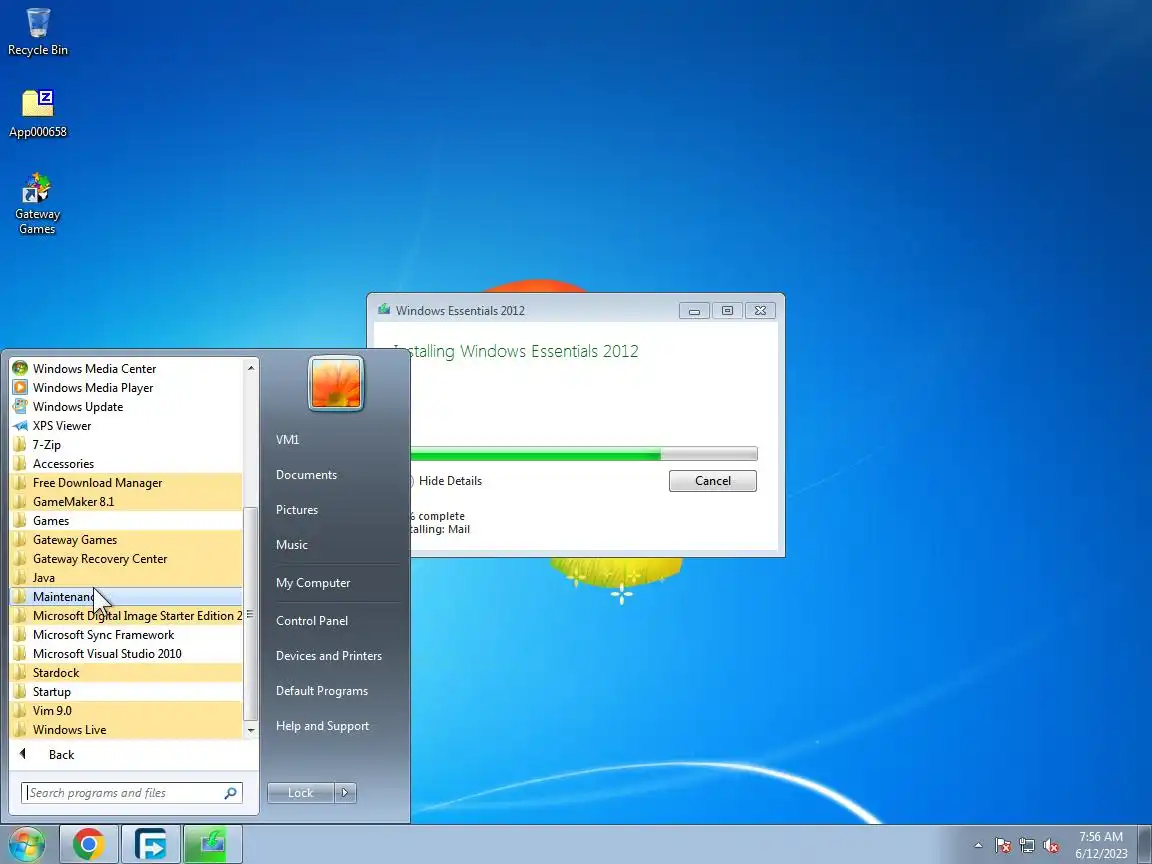Expand the Java folder
The image size is (1152, 864).
click(126, 578)
